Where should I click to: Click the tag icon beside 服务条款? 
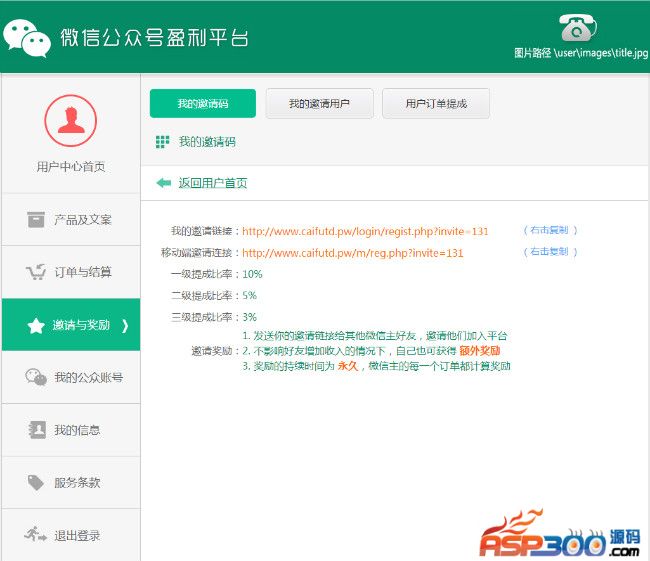[x=36, y=483]
